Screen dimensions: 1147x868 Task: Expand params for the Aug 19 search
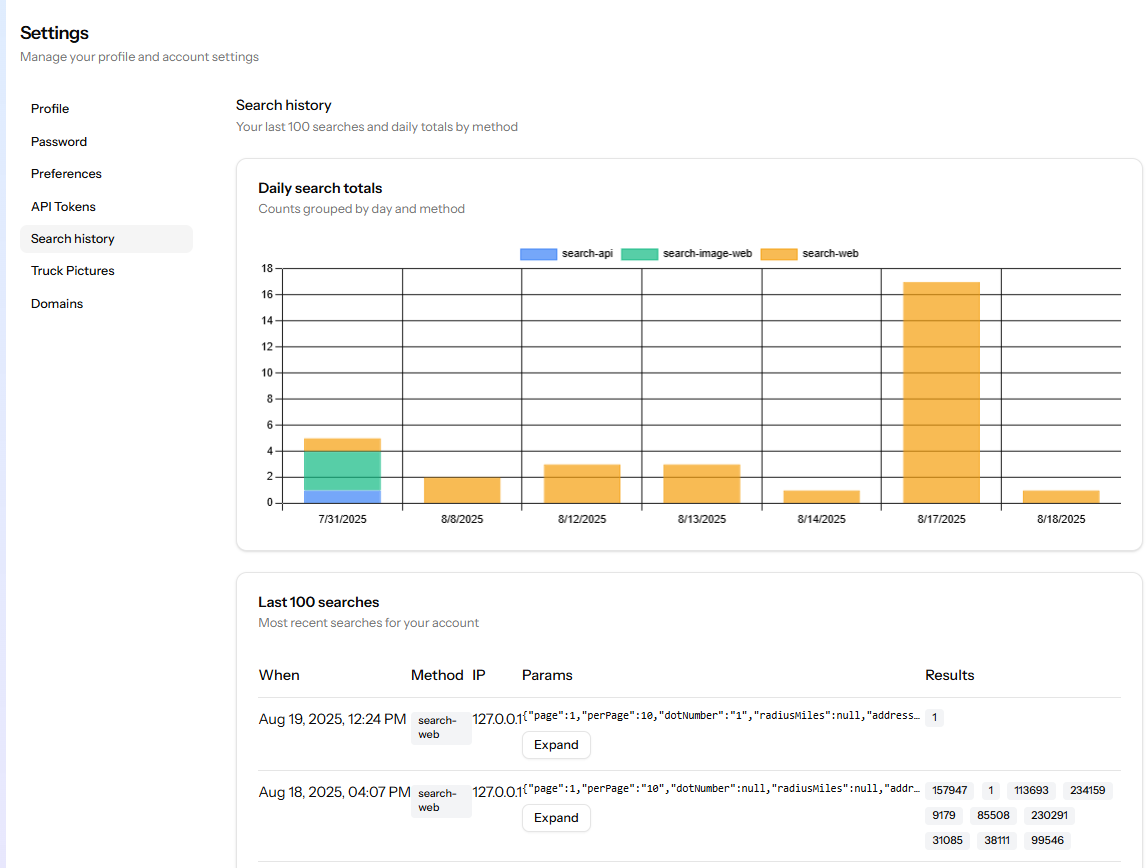pyautogui.click(x=556, y=745)
